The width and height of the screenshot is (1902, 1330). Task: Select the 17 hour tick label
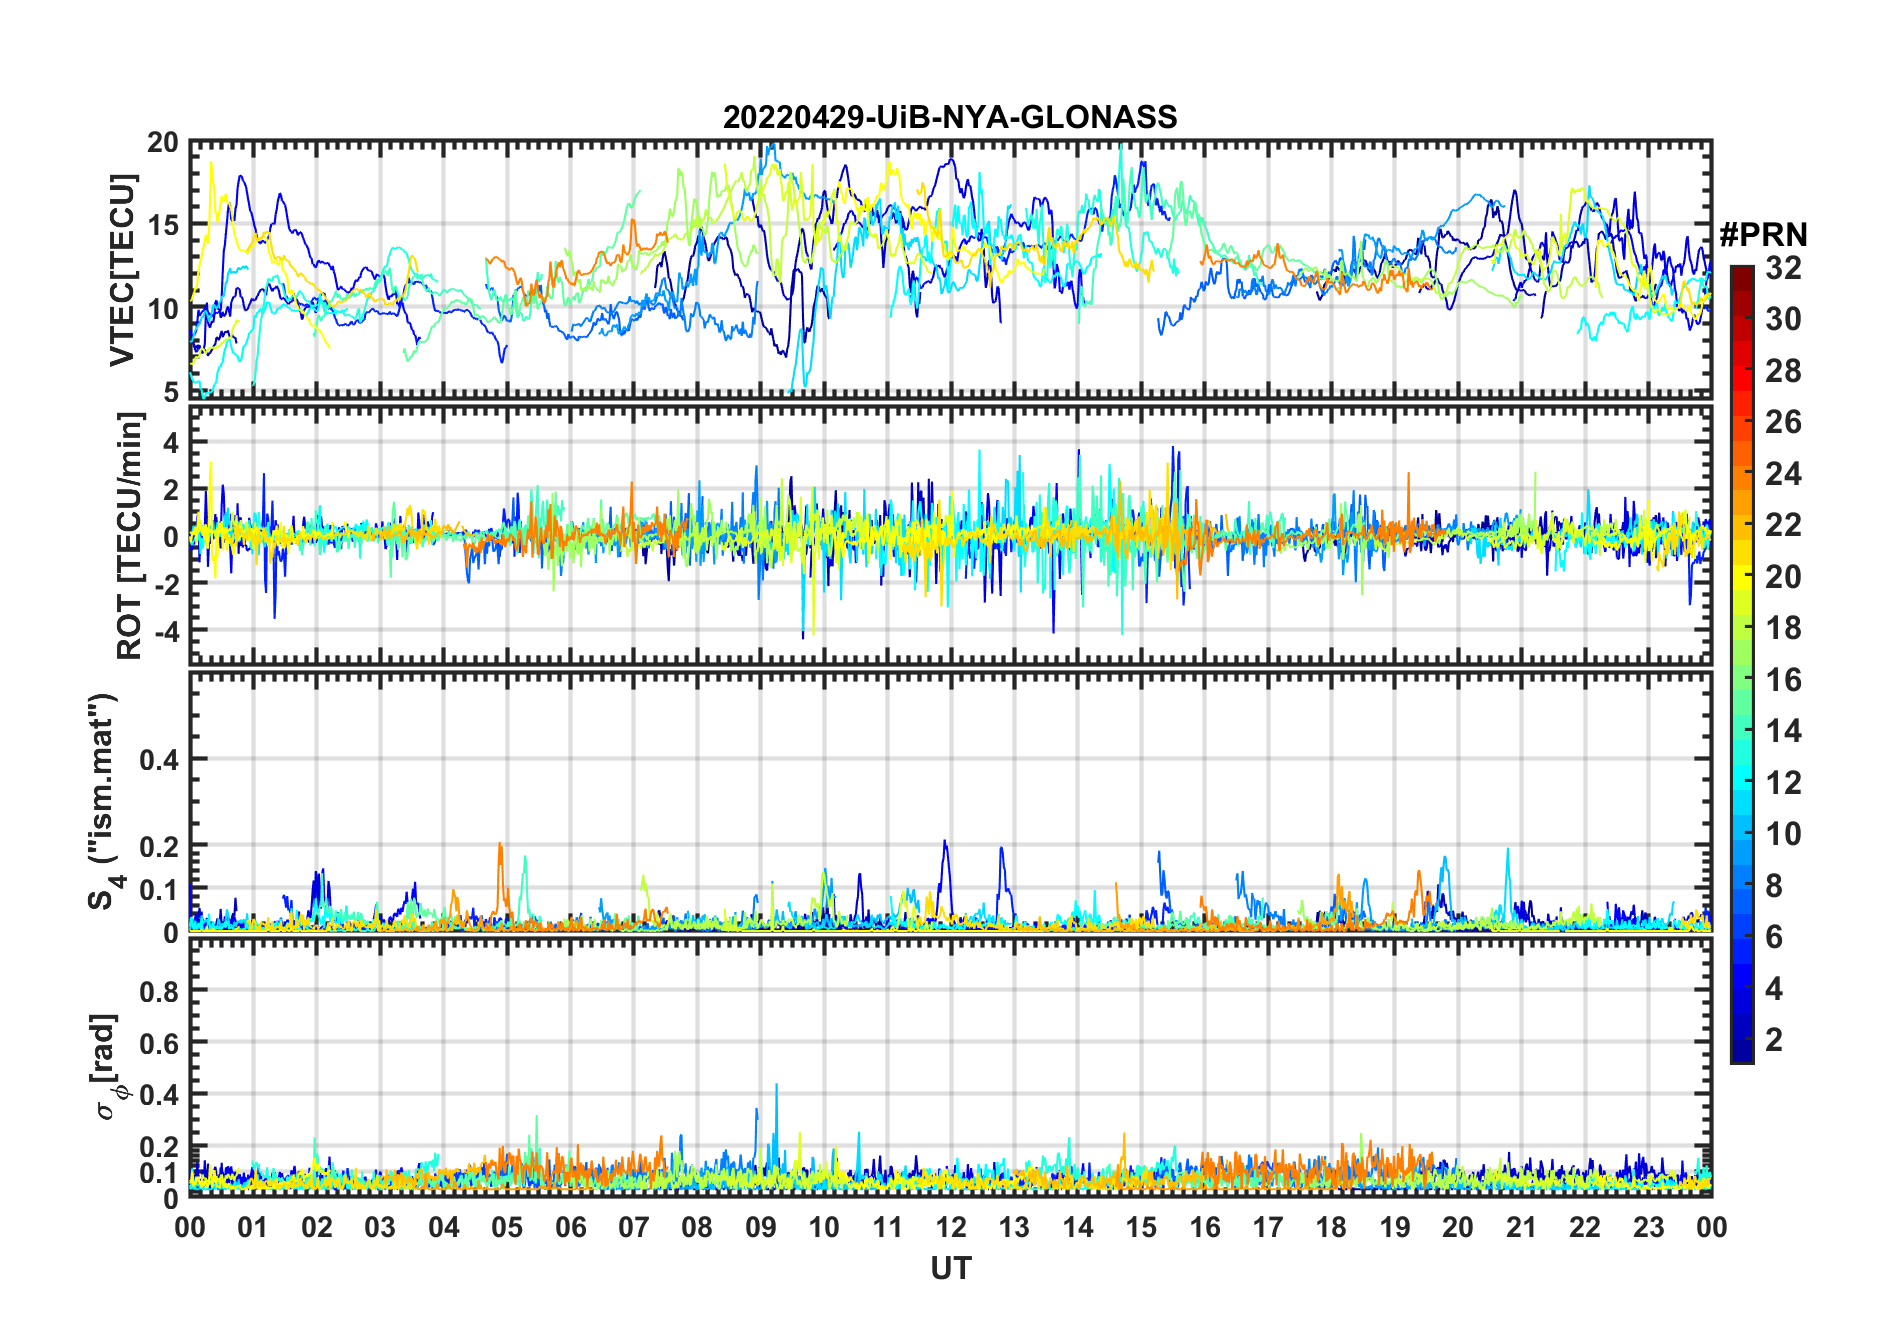coord(1268,1227)
